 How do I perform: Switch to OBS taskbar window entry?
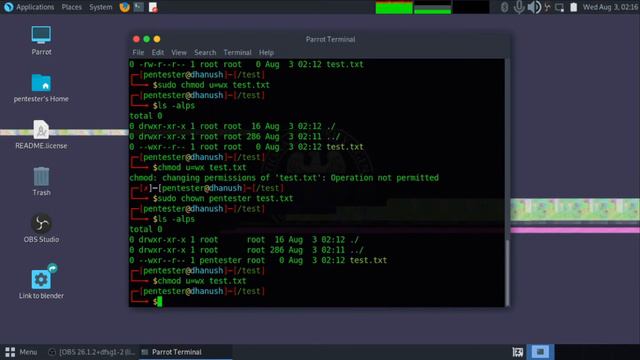pyautogui.click(x=91, y=352)
